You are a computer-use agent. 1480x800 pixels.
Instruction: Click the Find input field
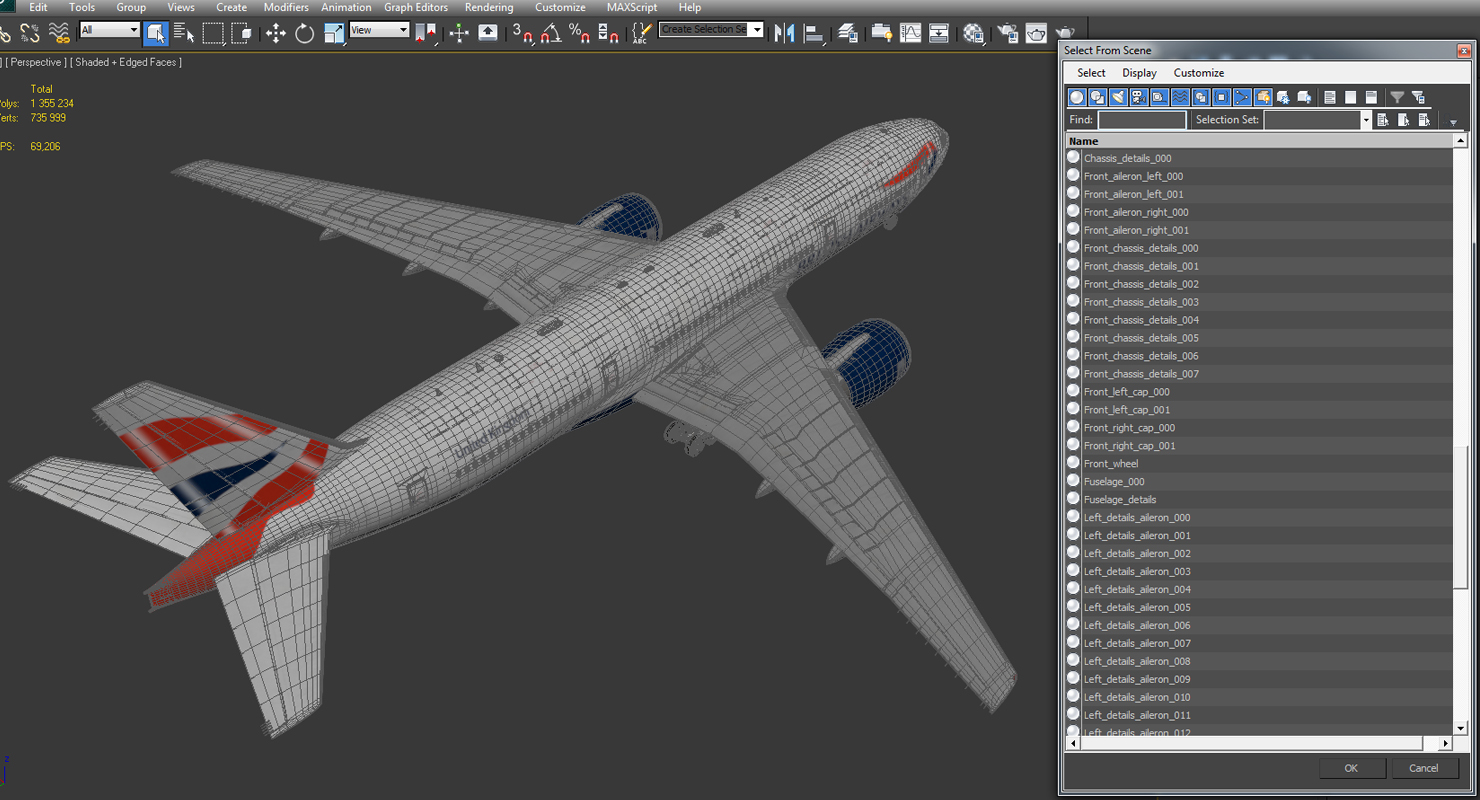coord(1142,120)
